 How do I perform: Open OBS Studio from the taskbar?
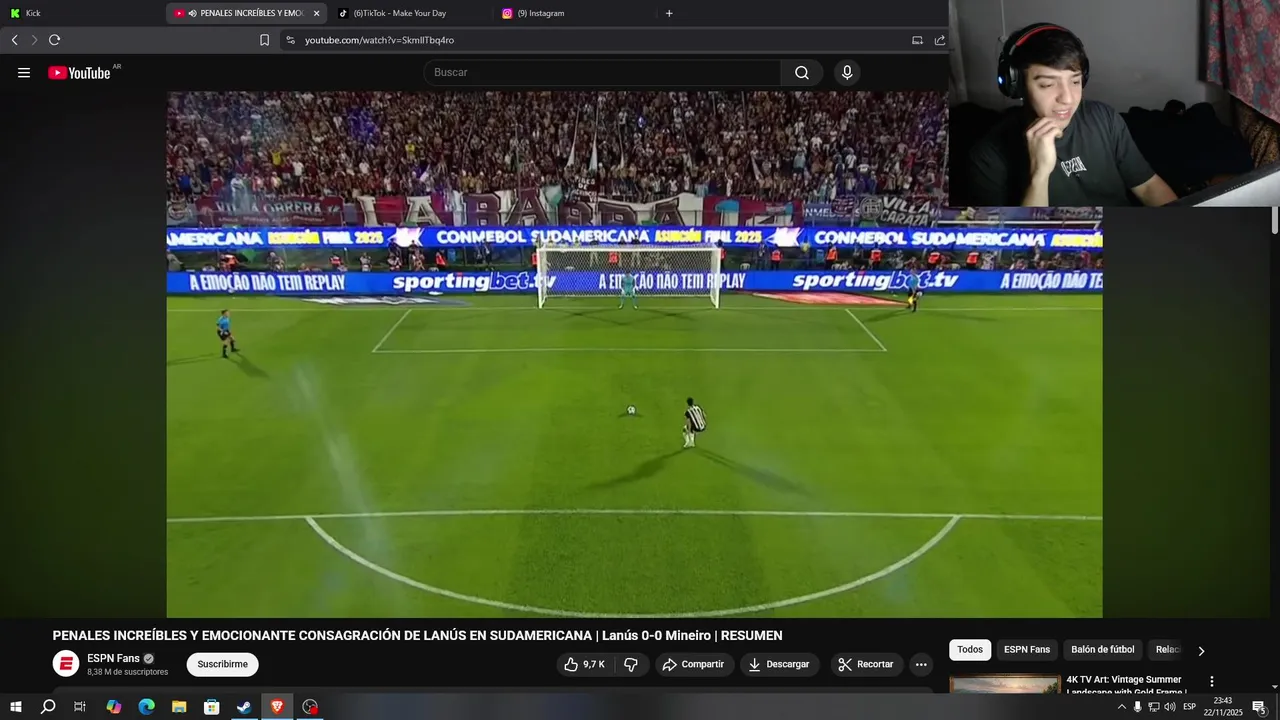coord(310,707)
